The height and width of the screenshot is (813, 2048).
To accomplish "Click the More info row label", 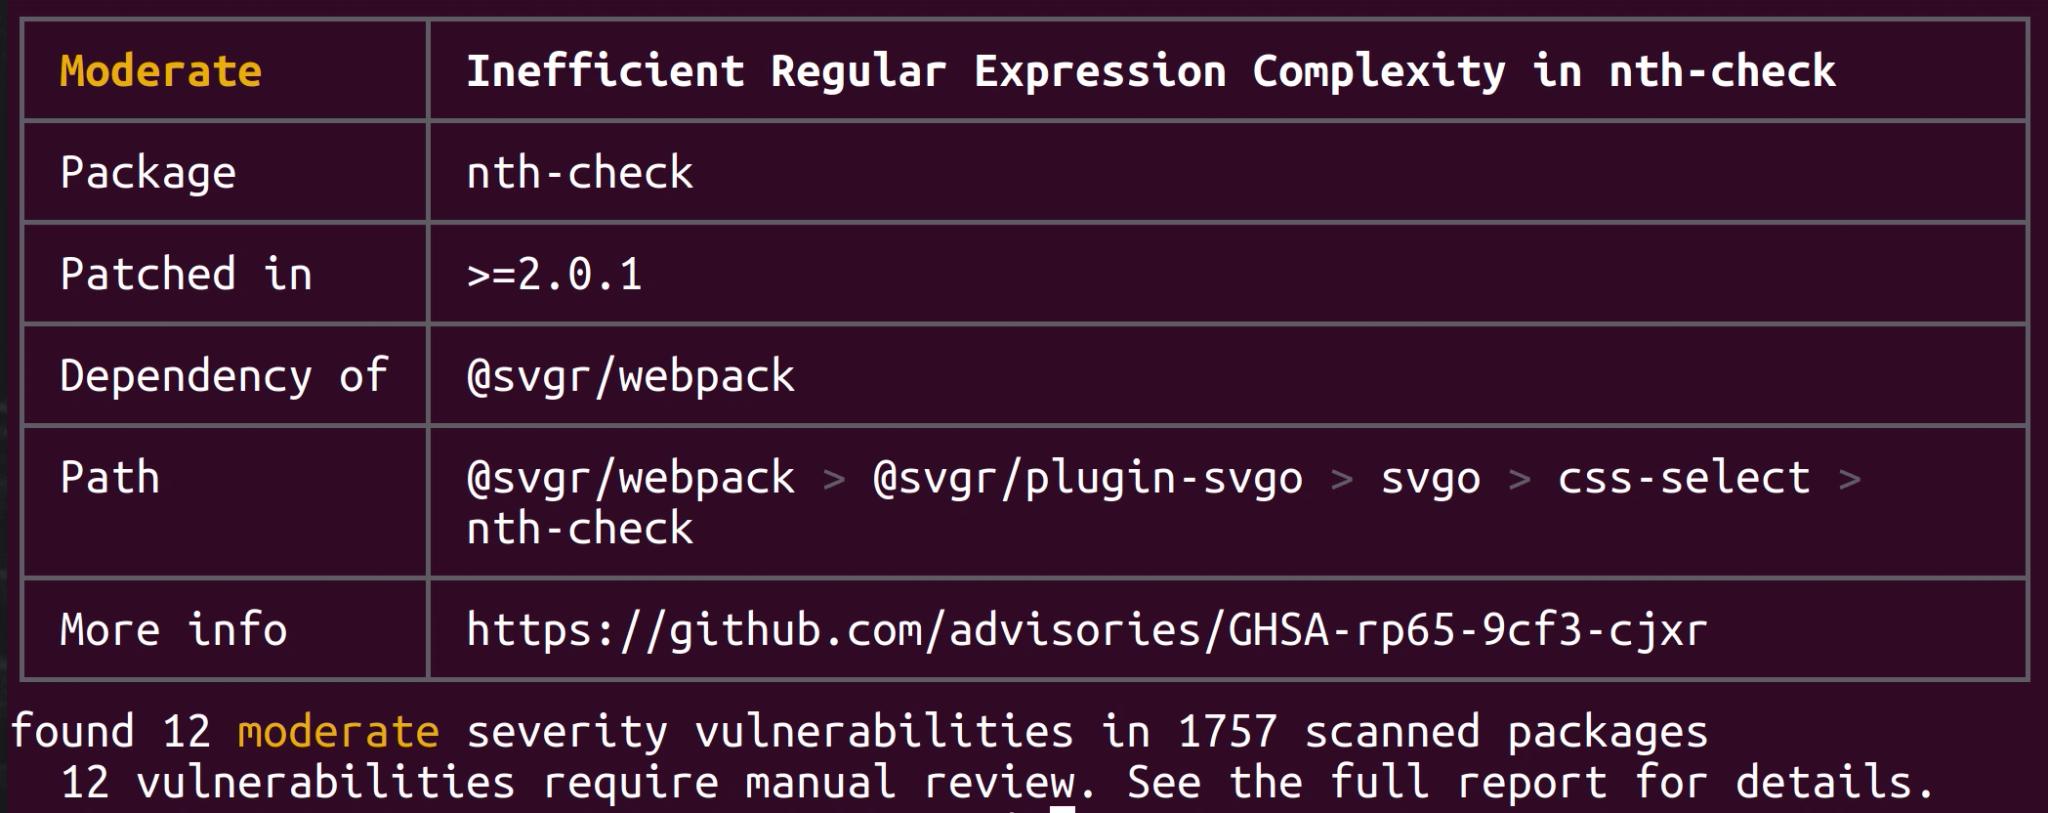I will click(173, 630).
